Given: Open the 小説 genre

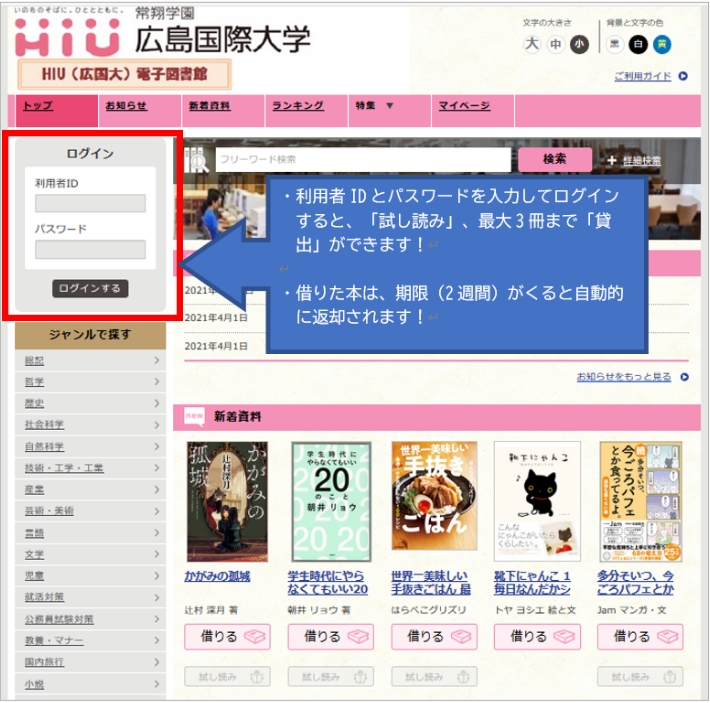Looking at the screenshot, I should point(90,684).
